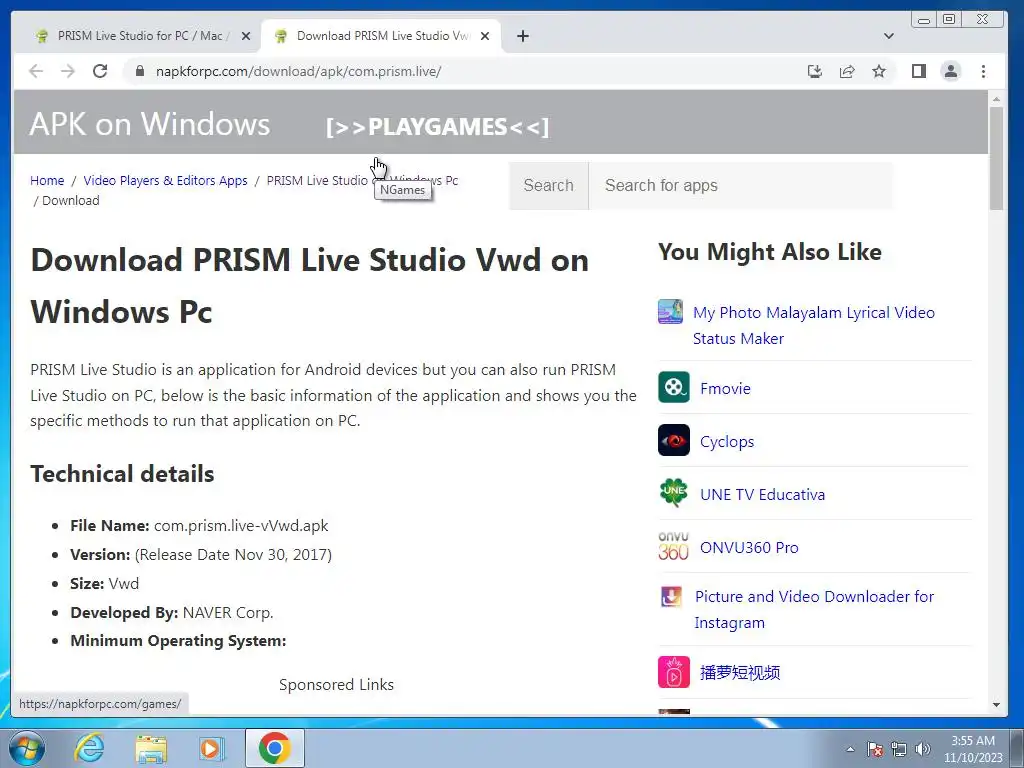Go to the Home breadcrumb

[x=47, y=180]
